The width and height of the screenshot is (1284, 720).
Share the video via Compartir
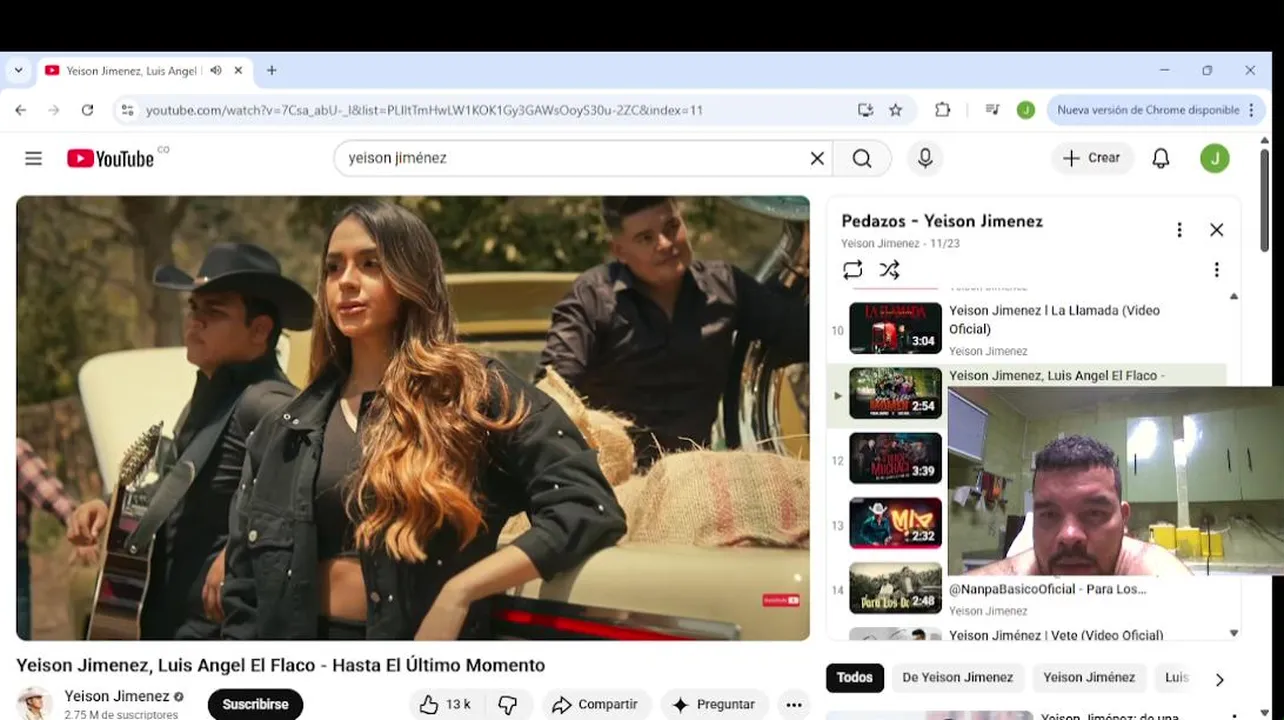tap(595, 705)
